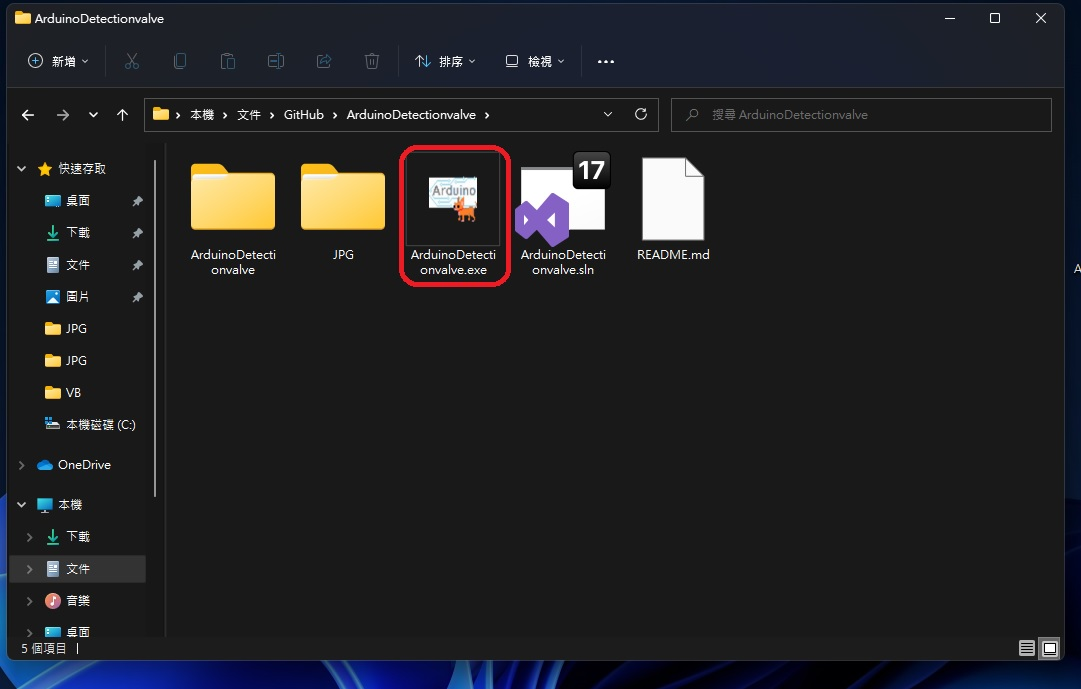Select the README.md file
The width and height of the screenshot is (1081, 689).
pyautogui.click(x=673, y=210)
